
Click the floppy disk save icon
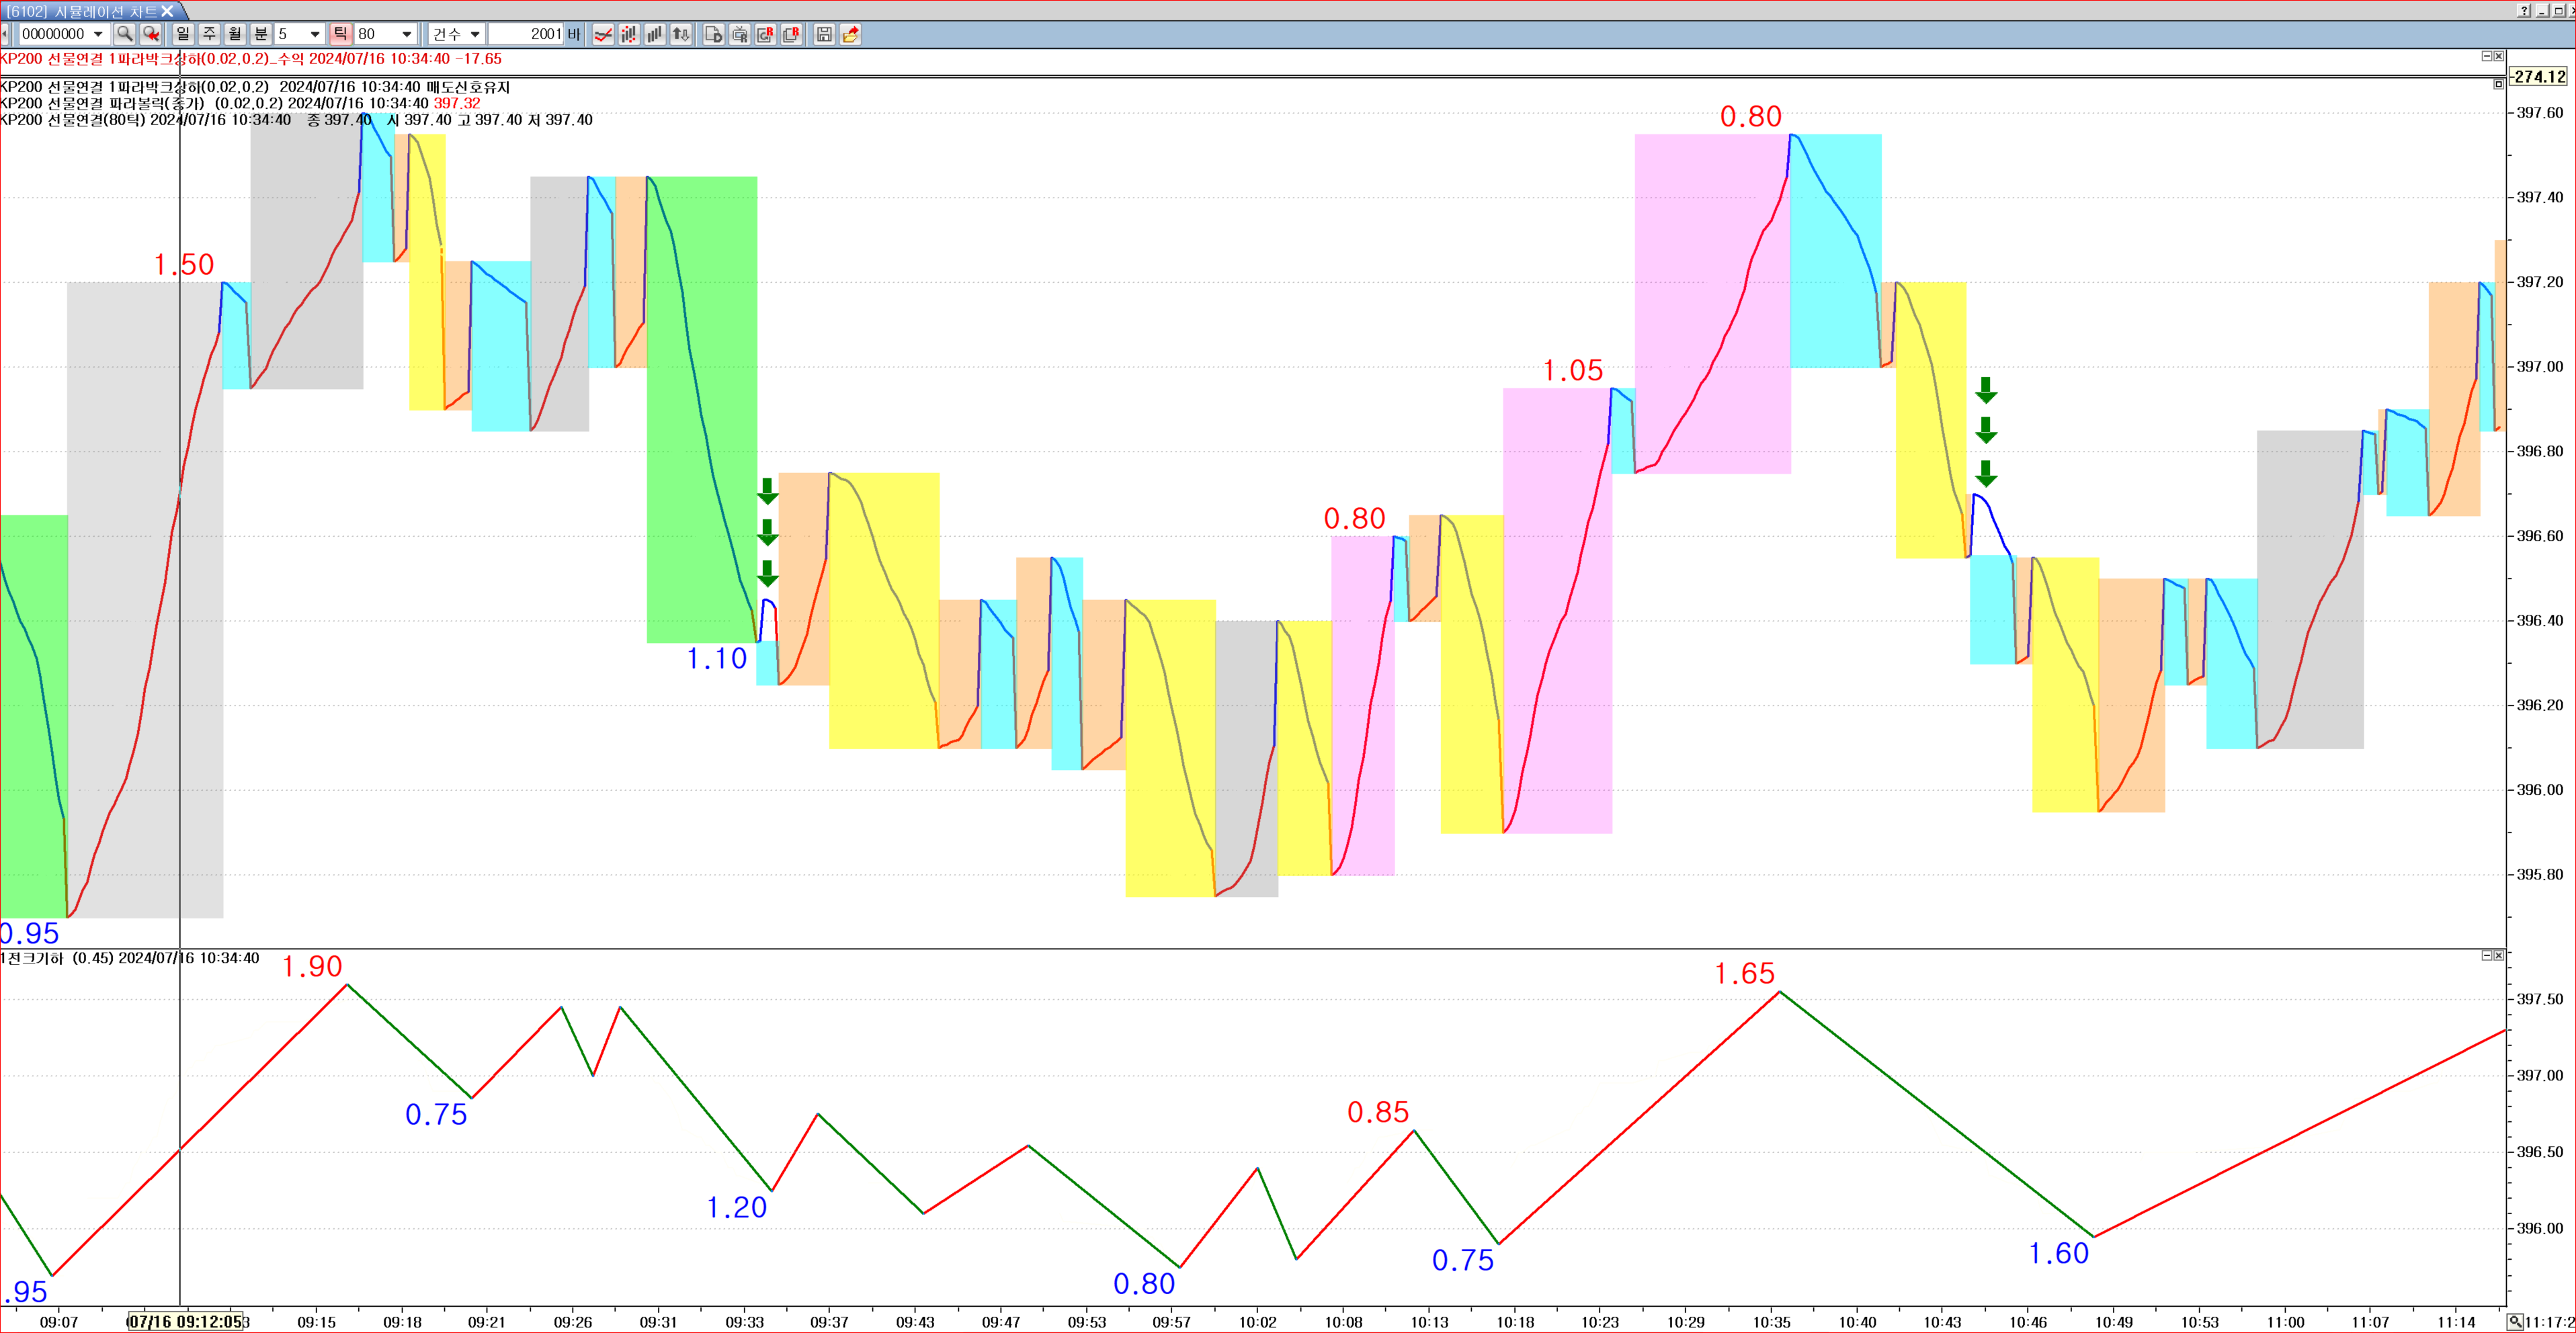(x=824, y=34)
